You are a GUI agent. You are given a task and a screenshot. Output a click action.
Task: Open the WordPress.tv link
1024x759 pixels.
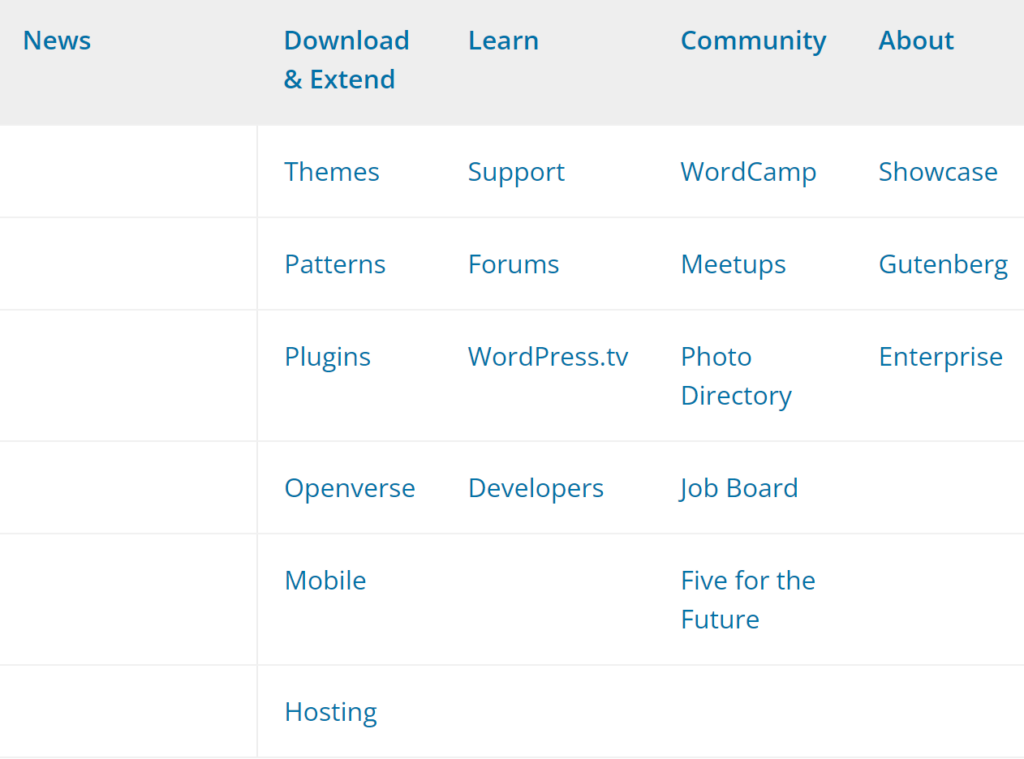[x=549, y=357]
